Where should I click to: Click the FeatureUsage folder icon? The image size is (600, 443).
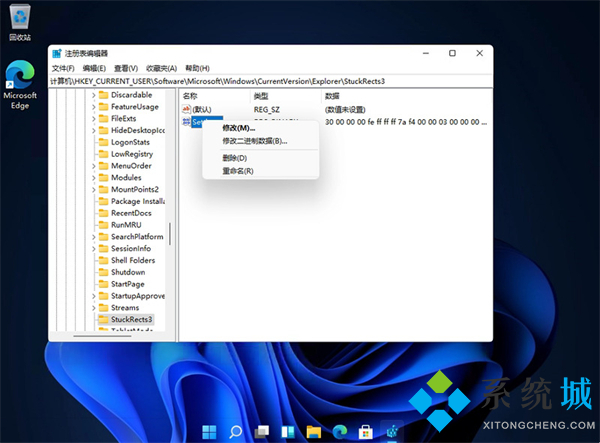pyautogui.click(x=103, y=107)
